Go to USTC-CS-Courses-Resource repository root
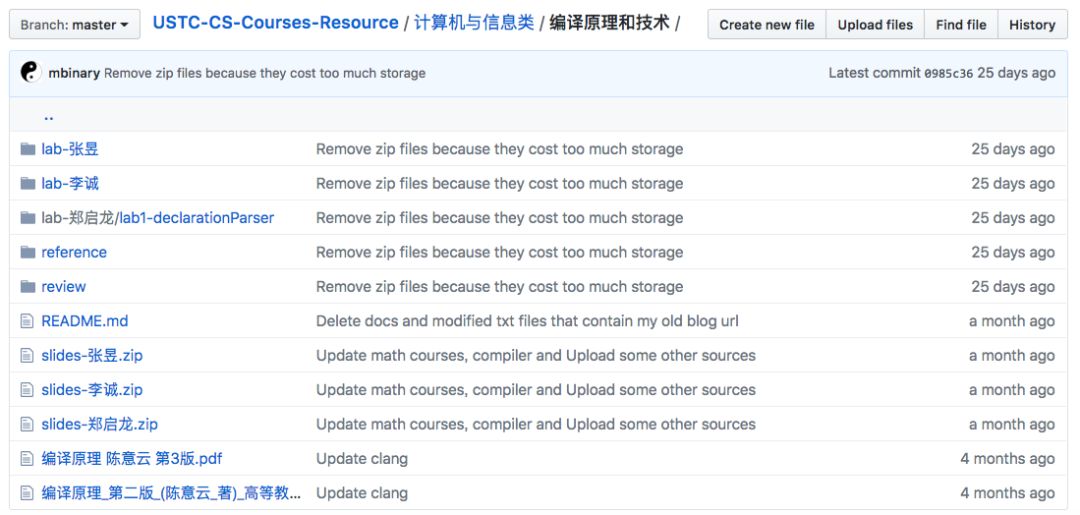Image resolution: width=1080 pixels, height=515 pixels. tap(275, 23)
